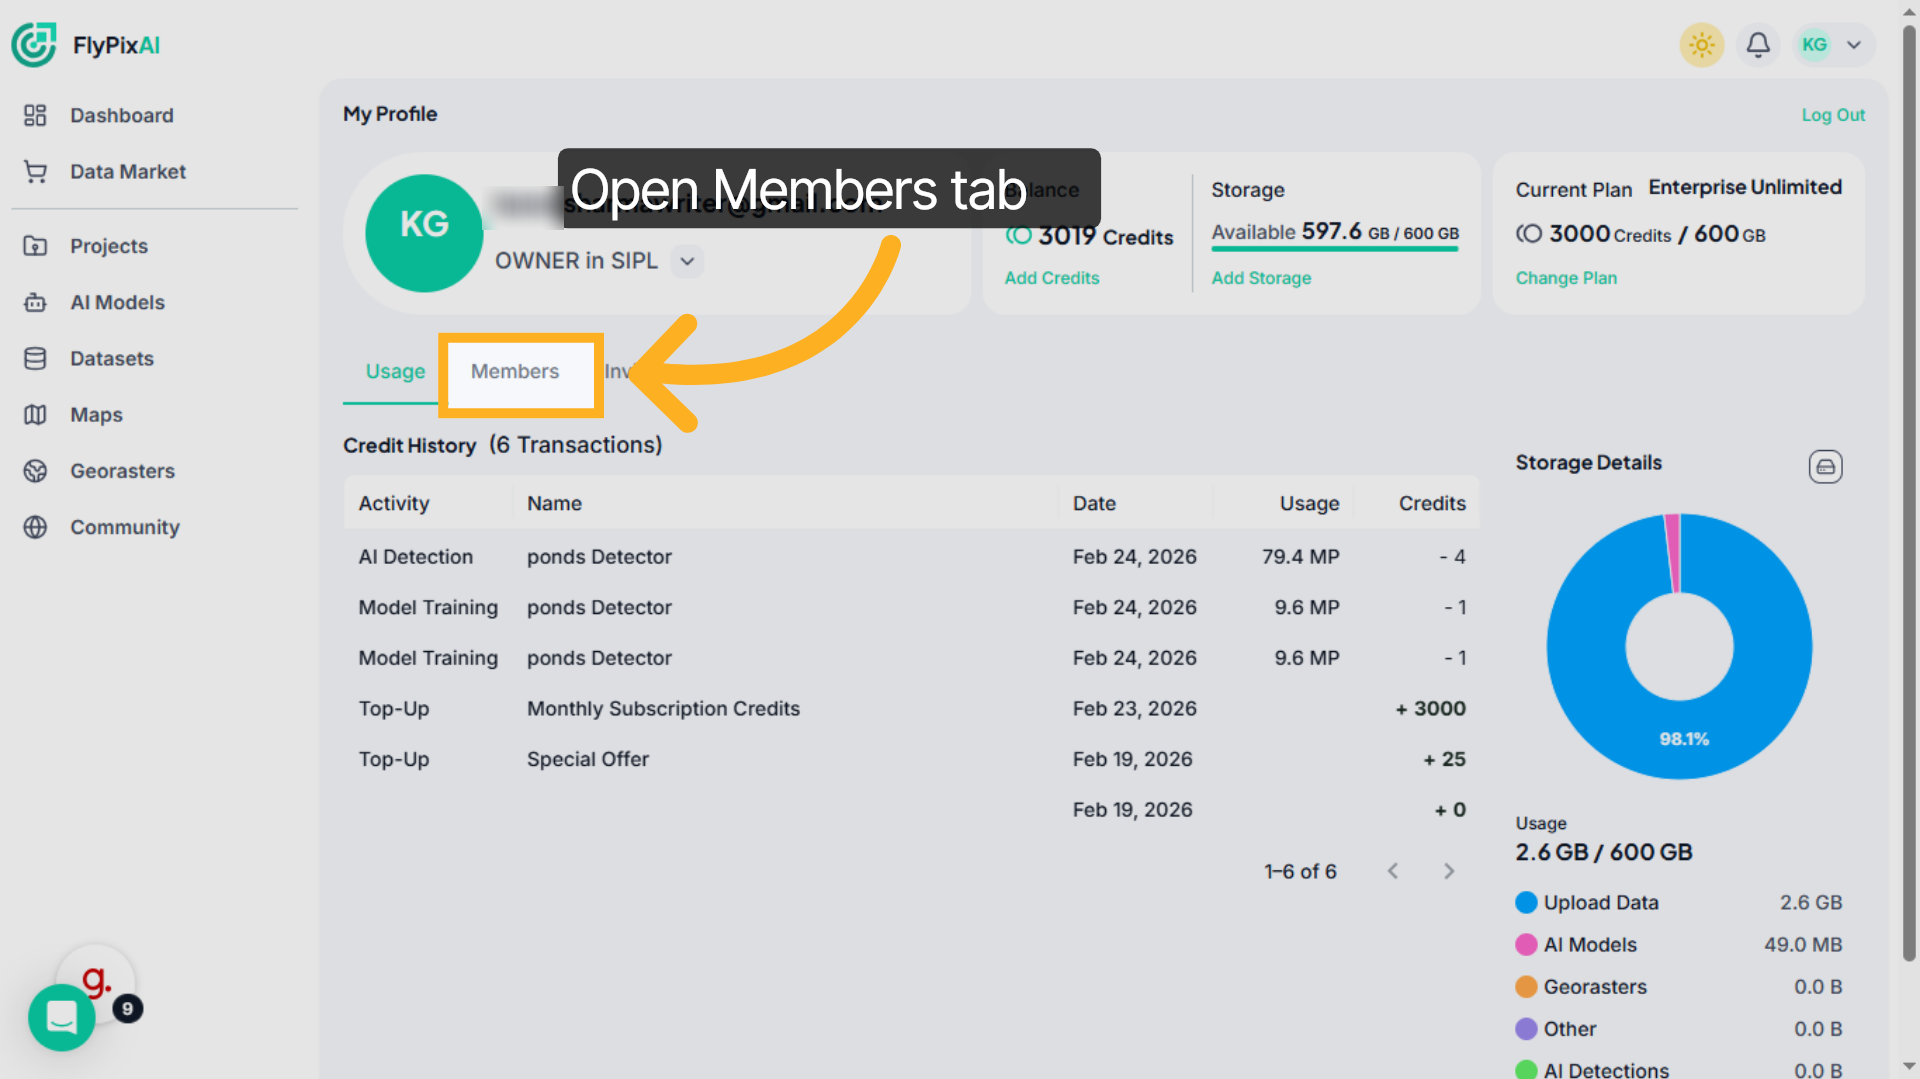Open the Georasters icon in sidebar
Screen dimensions: 1920x1079
tap(35, 471)
